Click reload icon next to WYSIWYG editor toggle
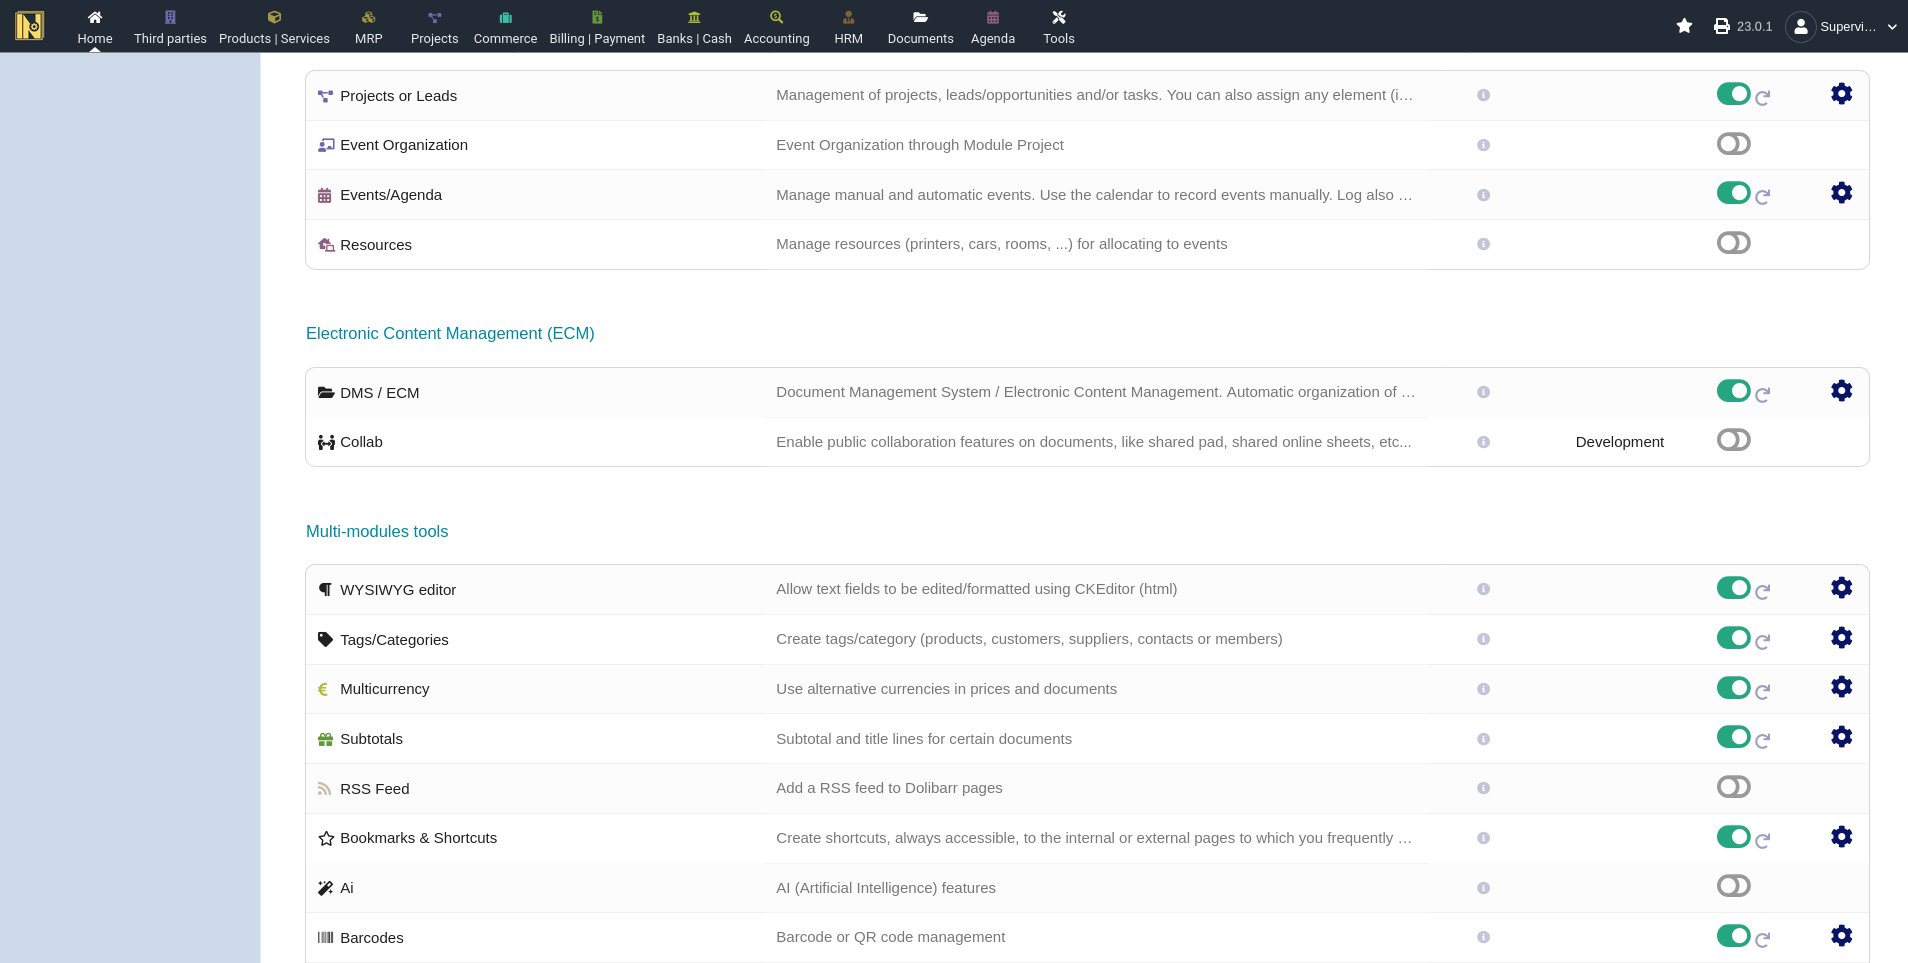This screenshot has width=1908, height=963. click(x=1763, y=592)
